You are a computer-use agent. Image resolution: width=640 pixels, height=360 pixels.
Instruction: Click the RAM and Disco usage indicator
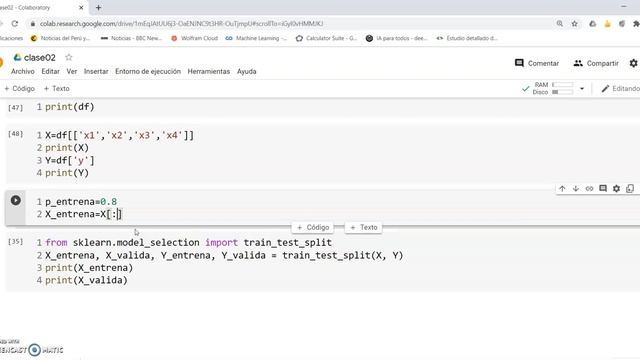[x=553, y=88]
